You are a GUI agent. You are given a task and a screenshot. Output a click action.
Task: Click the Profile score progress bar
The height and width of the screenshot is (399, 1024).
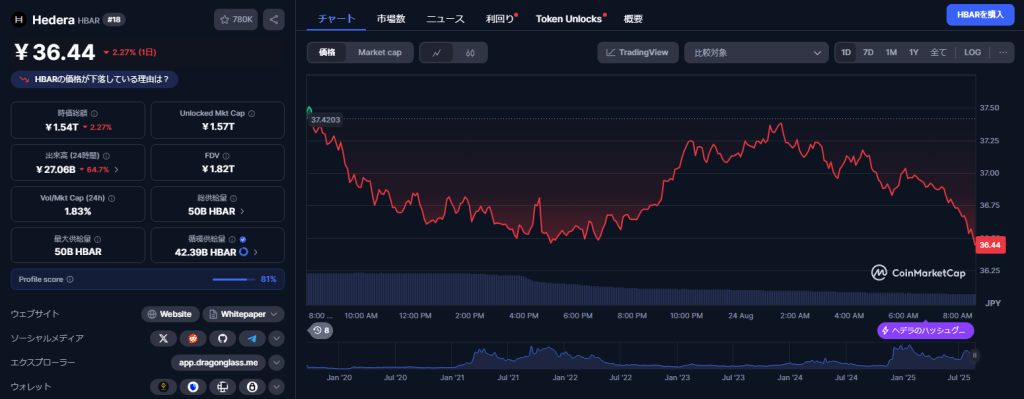coord(234,279)
